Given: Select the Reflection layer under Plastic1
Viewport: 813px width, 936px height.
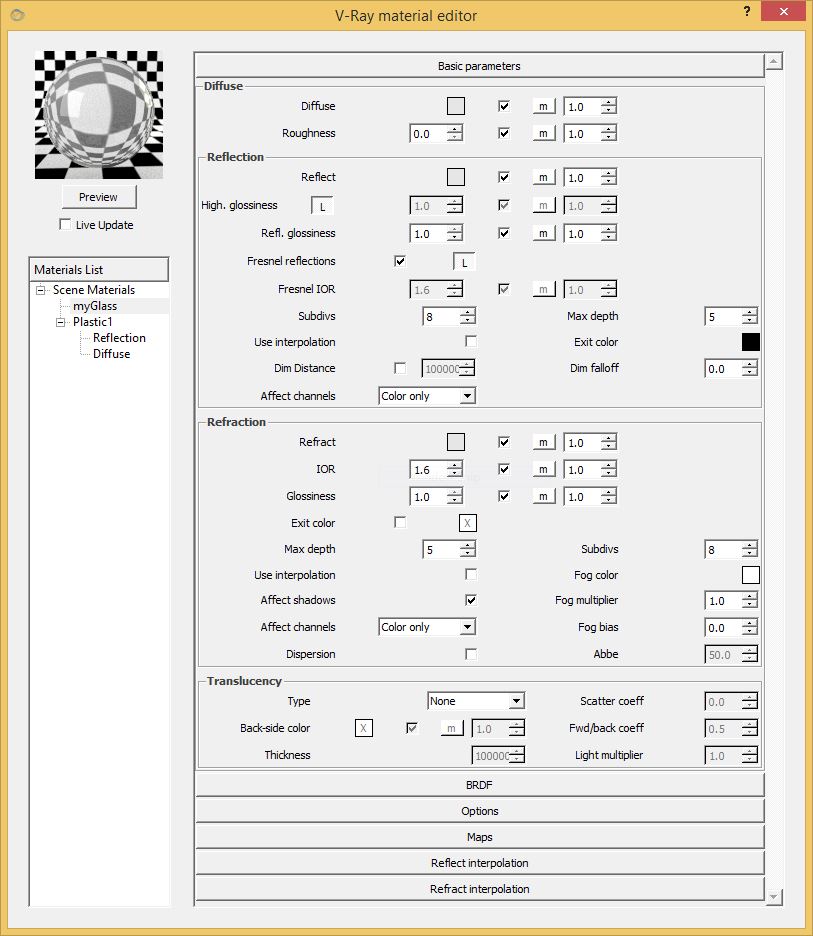Looking at the screenshot, I should (119, 338).
